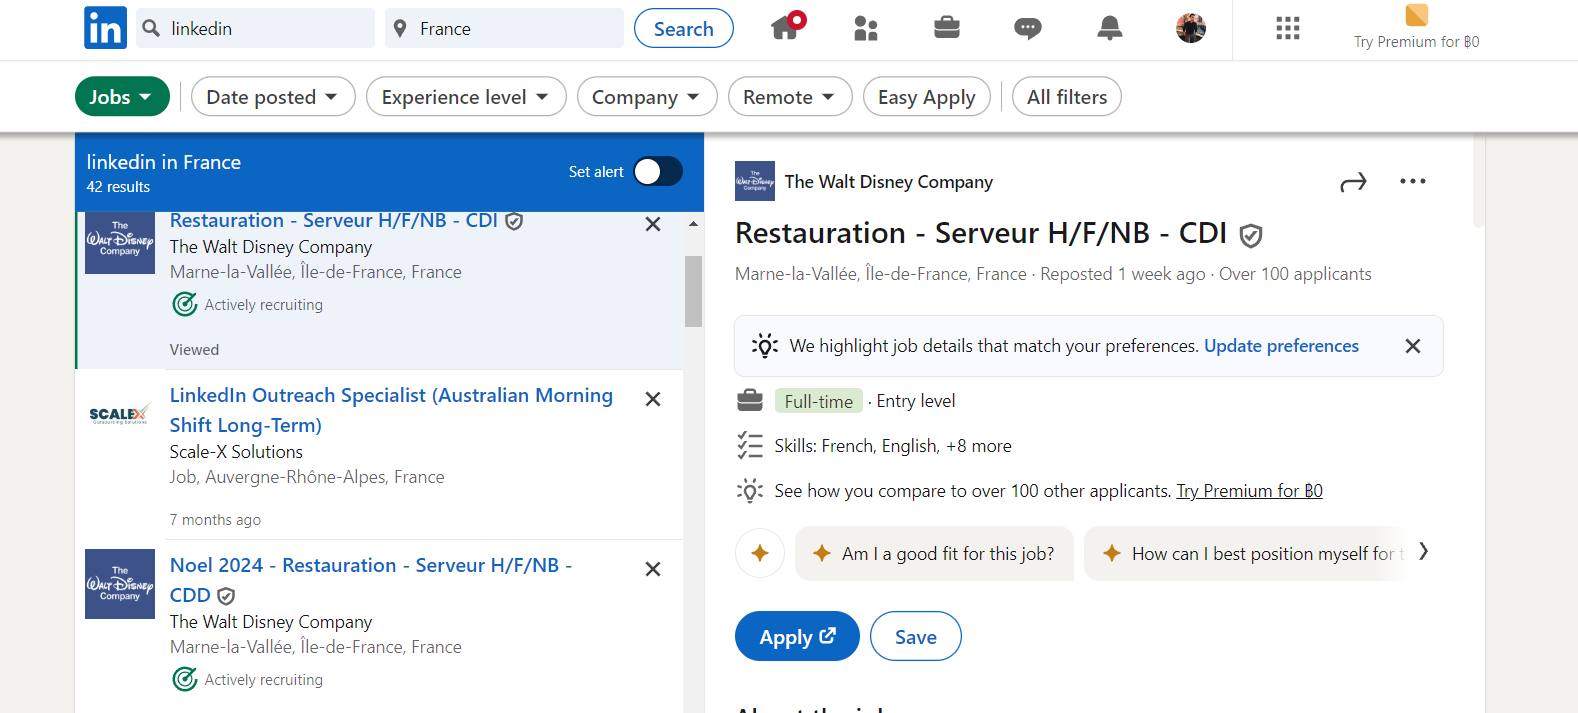The image size is (1578, 713).
Task: Click the Search button
Action: [684, 28]
